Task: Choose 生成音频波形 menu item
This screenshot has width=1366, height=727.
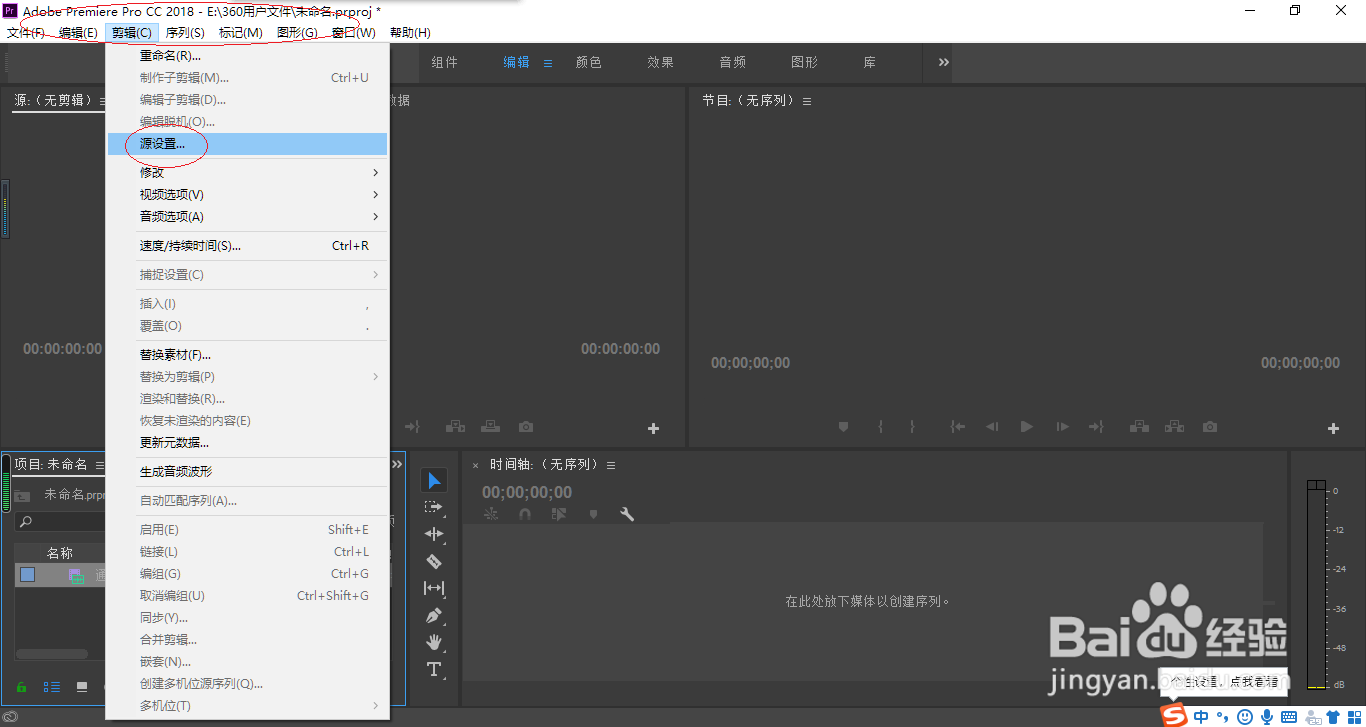Action: (x=247, y=472)
